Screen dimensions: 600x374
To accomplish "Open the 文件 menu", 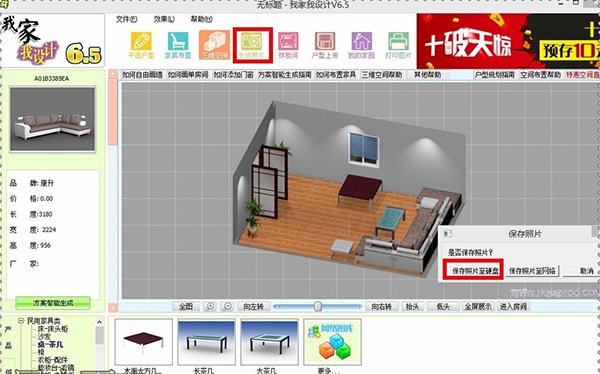I will 127,19.
